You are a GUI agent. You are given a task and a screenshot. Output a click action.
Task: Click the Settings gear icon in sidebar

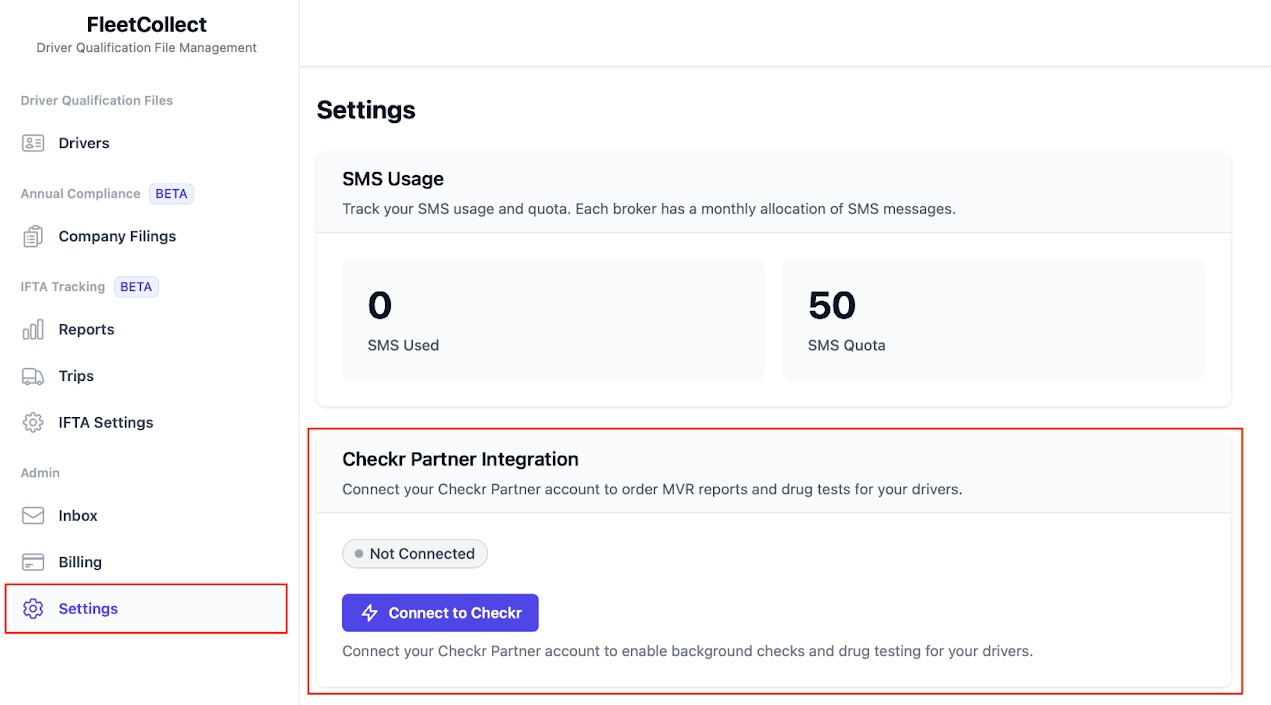[33, 609]
